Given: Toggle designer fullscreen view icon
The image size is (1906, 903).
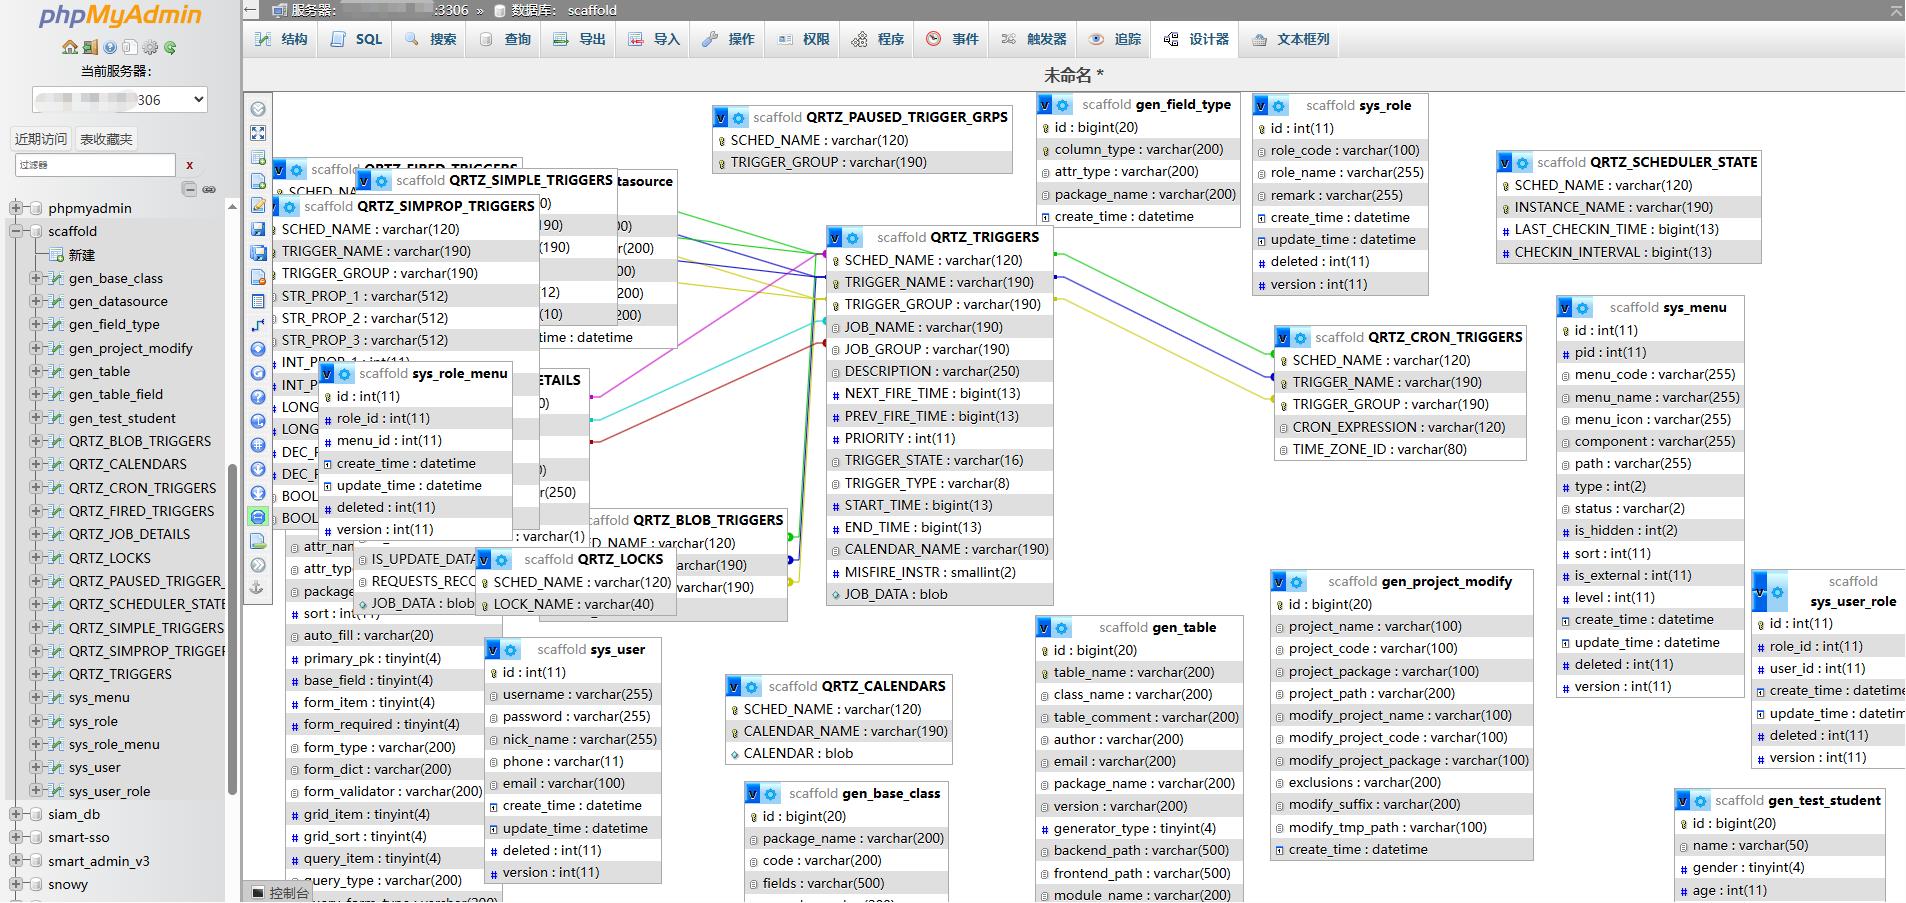Looking at the screenshot, I should click(x=258, y=133).
